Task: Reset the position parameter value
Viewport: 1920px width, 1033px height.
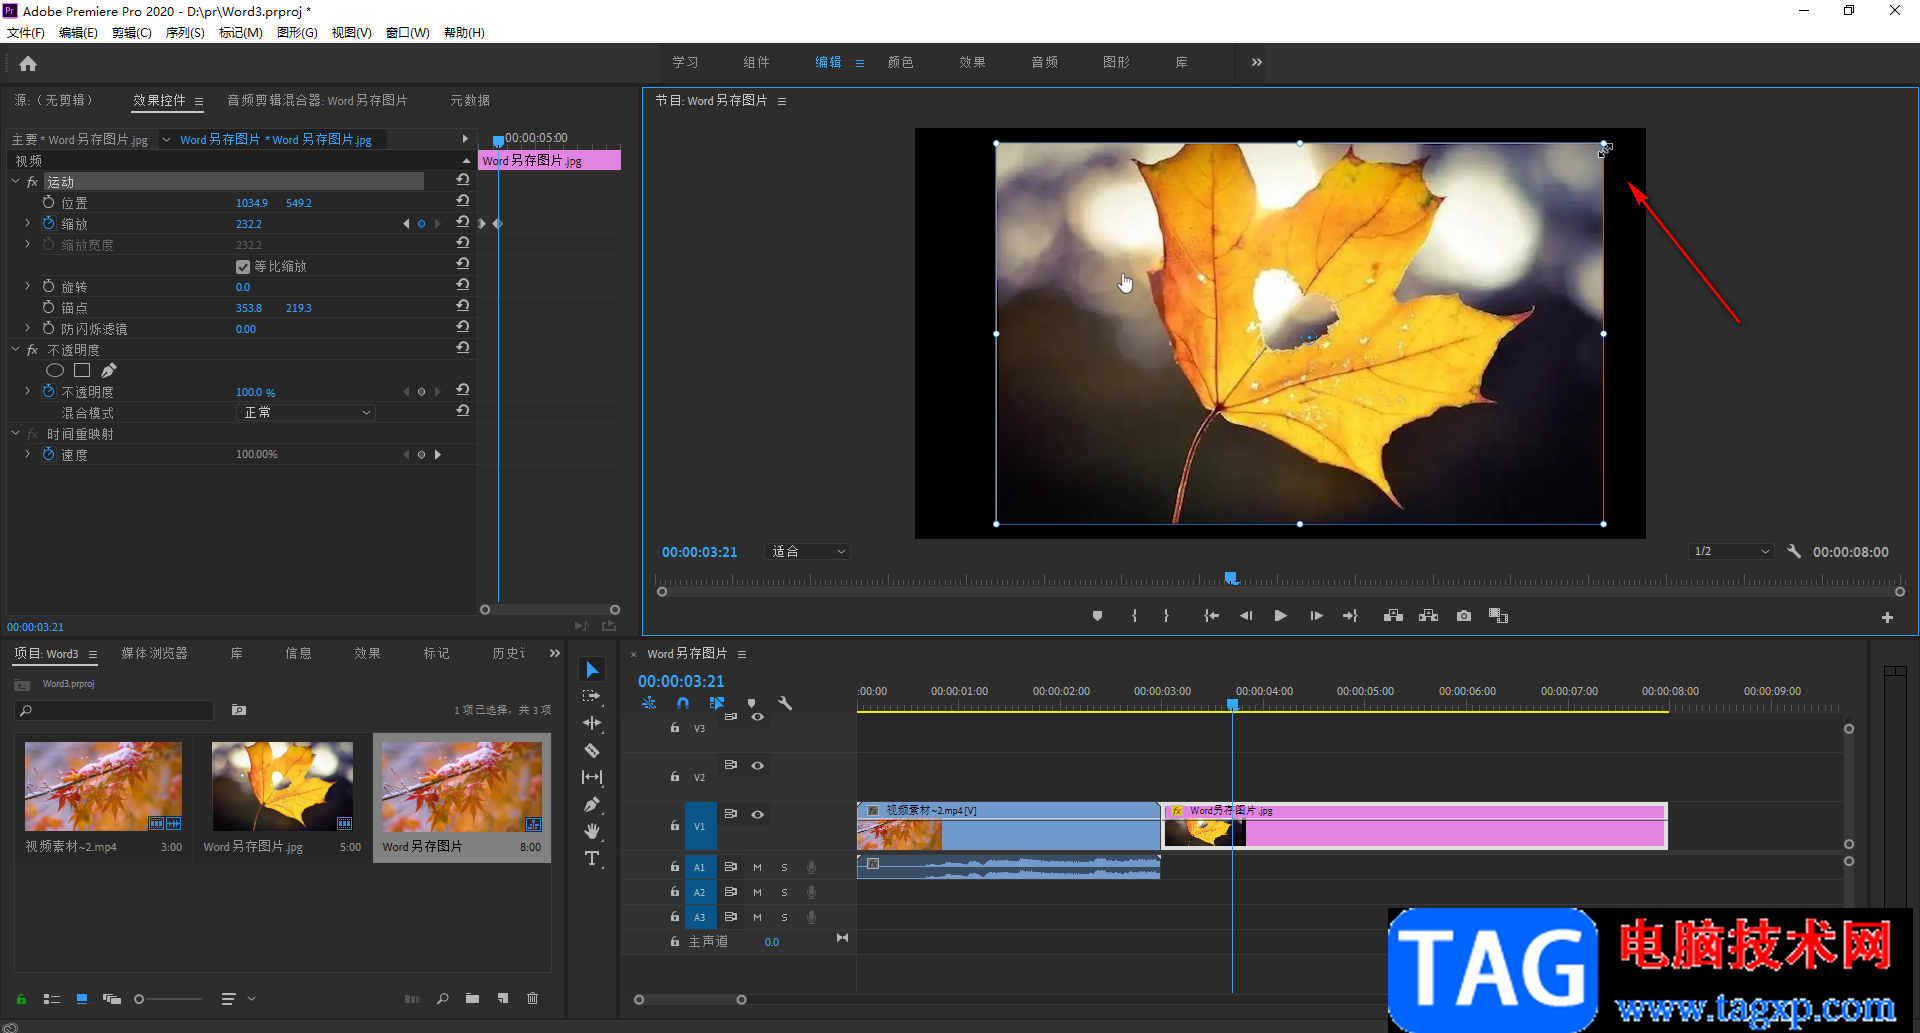Action: point(462,202)
